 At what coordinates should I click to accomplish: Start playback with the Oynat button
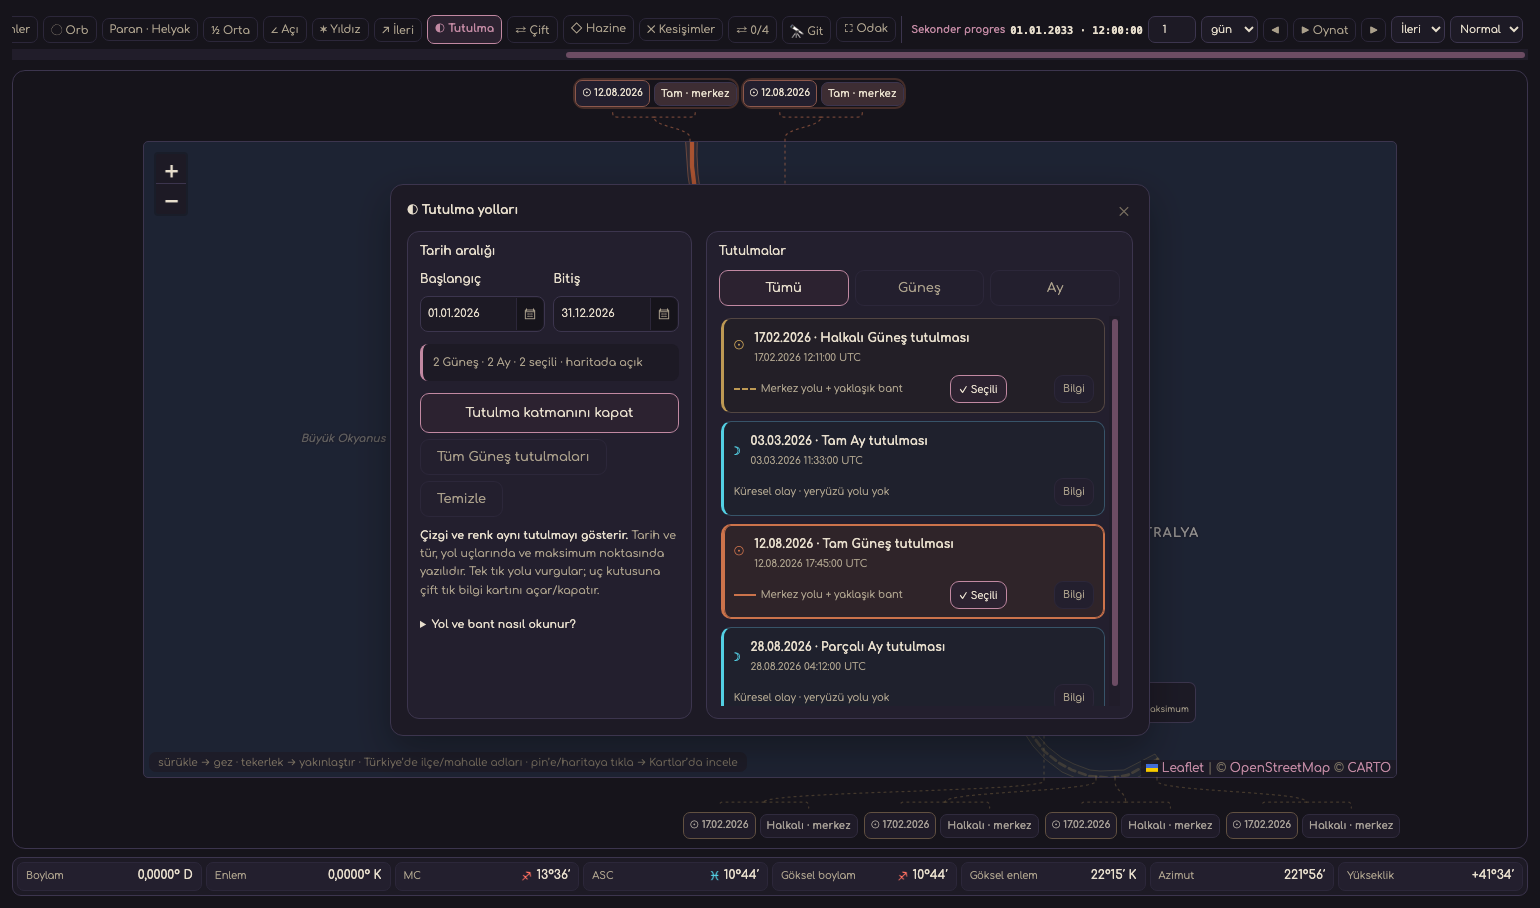click(x=1324, y=30)
